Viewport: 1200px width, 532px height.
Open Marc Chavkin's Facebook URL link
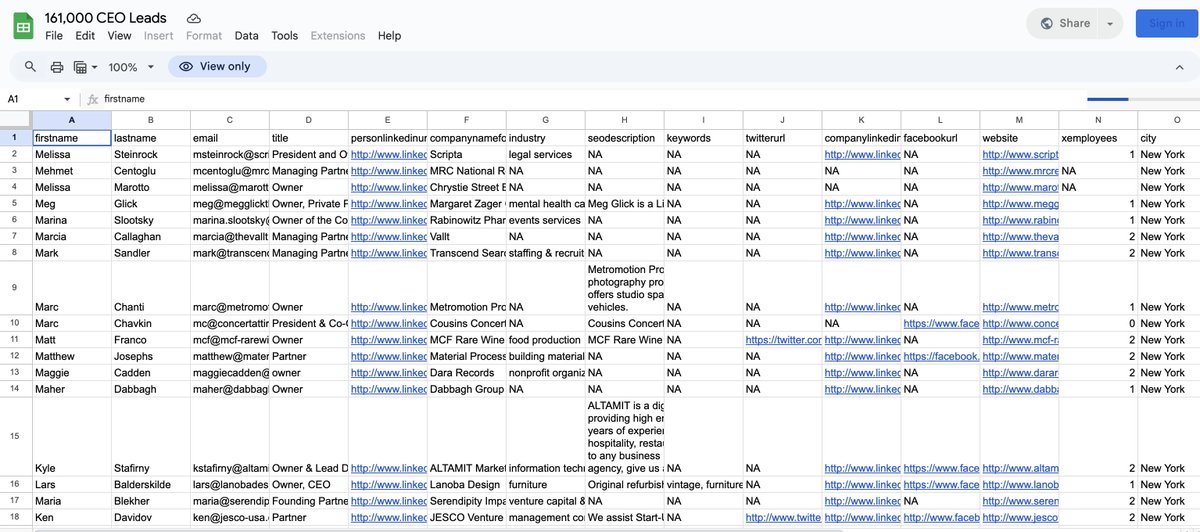pyautogui.click(x=940, y=323)
